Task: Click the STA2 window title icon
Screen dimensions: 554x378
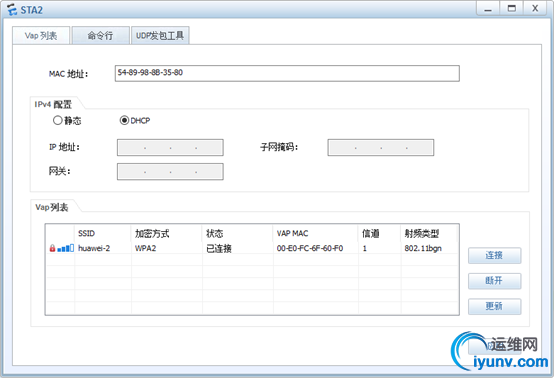Action: pos(12,10)
